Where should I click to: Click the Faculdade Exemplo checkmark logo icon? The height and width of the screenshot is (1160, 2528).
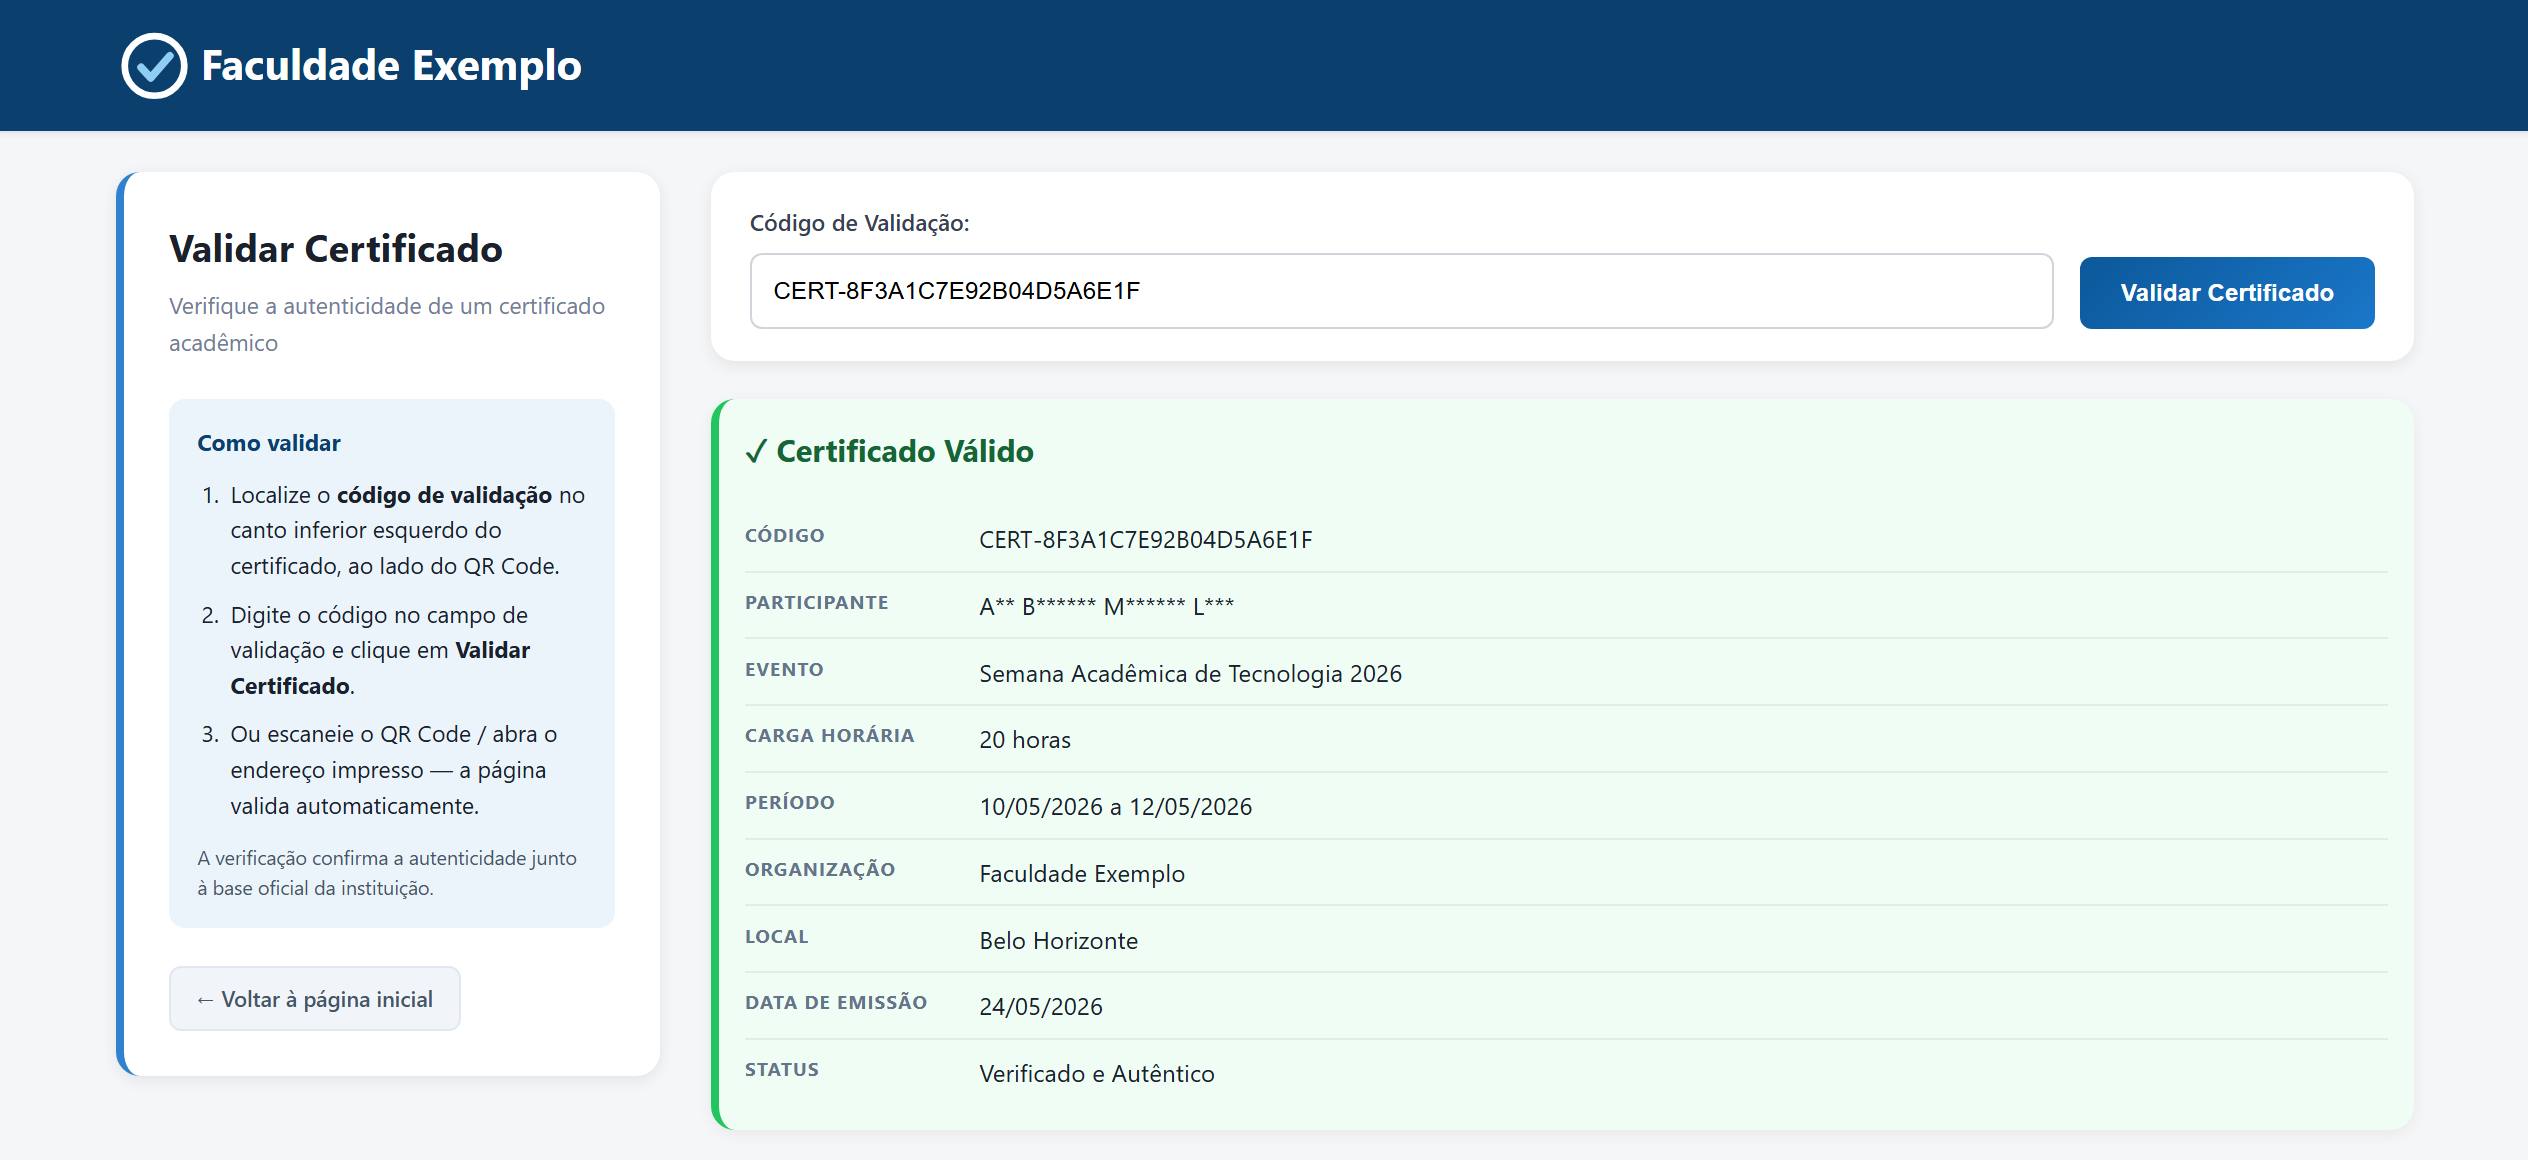pyautogui.click(x=154, y=66)
